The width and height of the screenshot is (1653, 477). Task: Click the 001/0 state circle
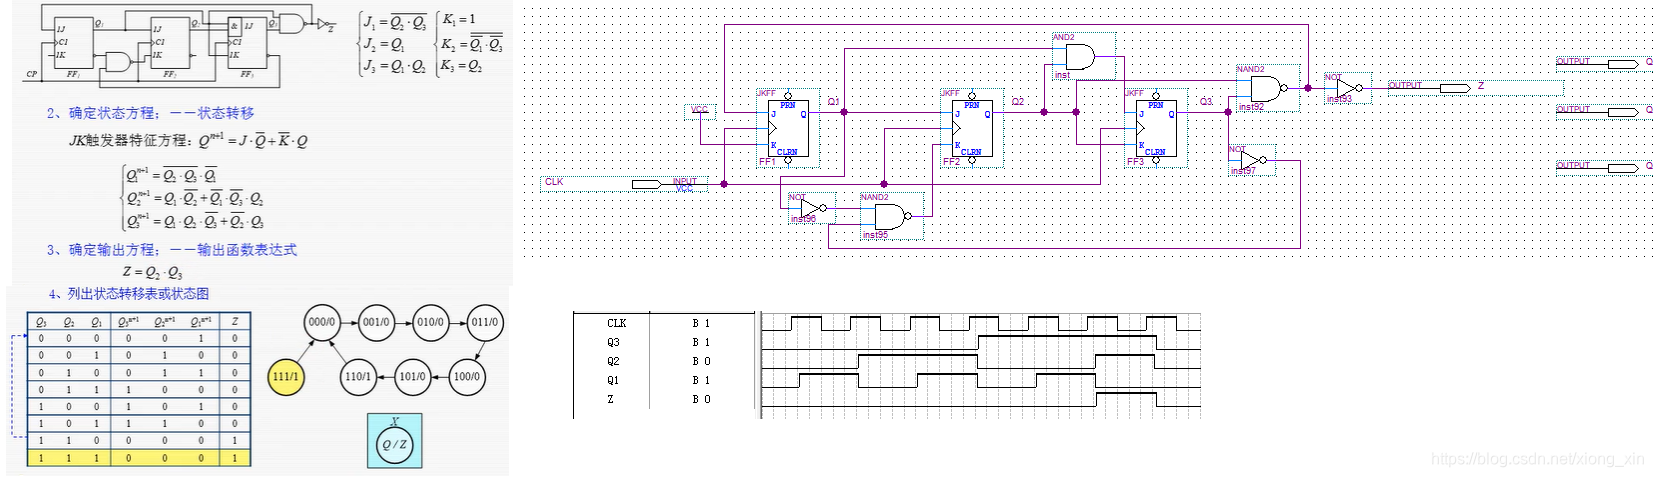click(376, 322)
